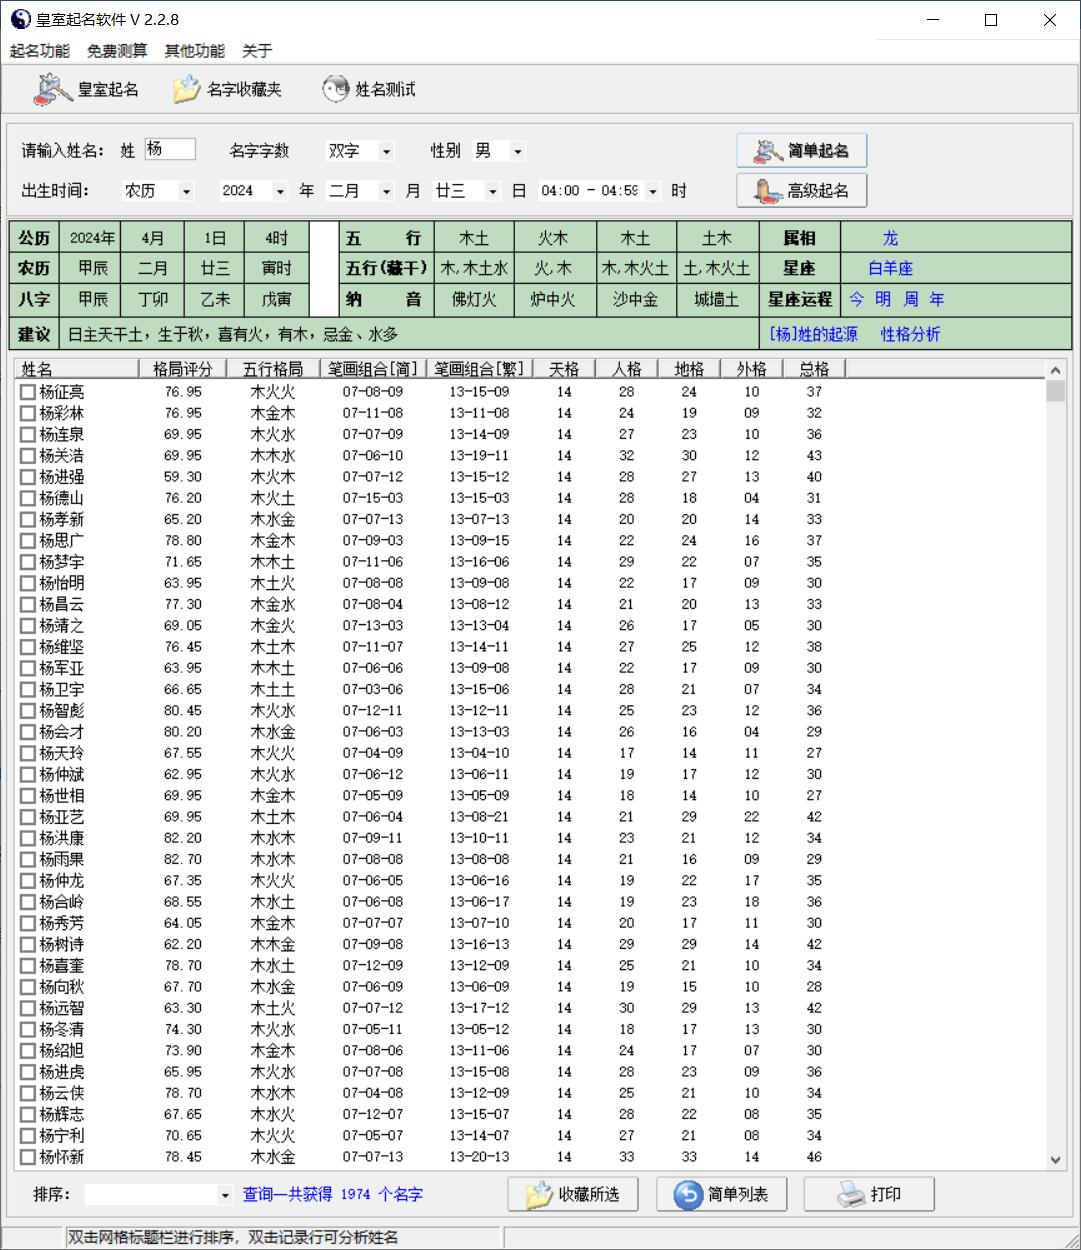Check the box for 杨昌云

28,604
